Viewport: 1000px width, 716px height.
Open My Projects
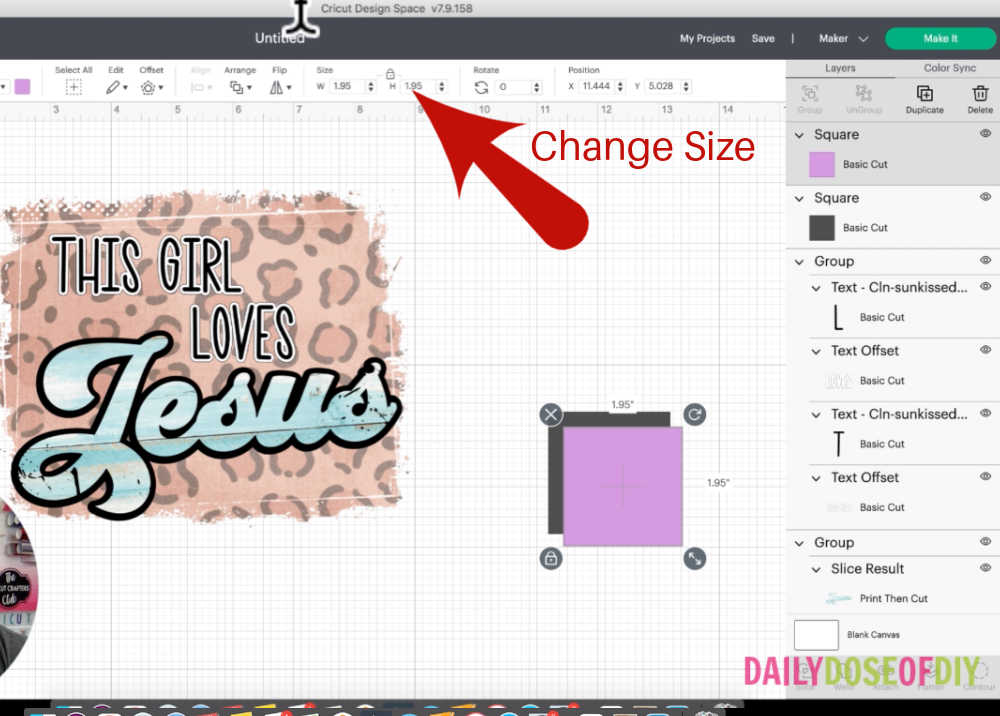(707, 38)
